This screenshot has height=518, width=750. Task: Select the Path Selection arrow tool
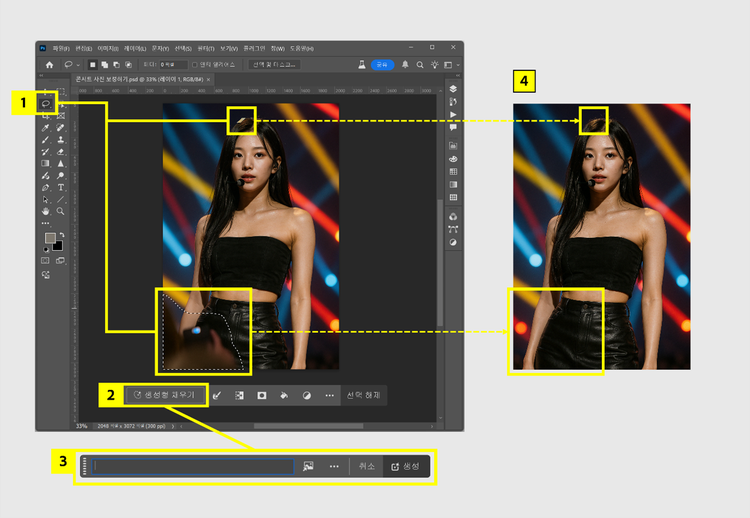[46, 199]
